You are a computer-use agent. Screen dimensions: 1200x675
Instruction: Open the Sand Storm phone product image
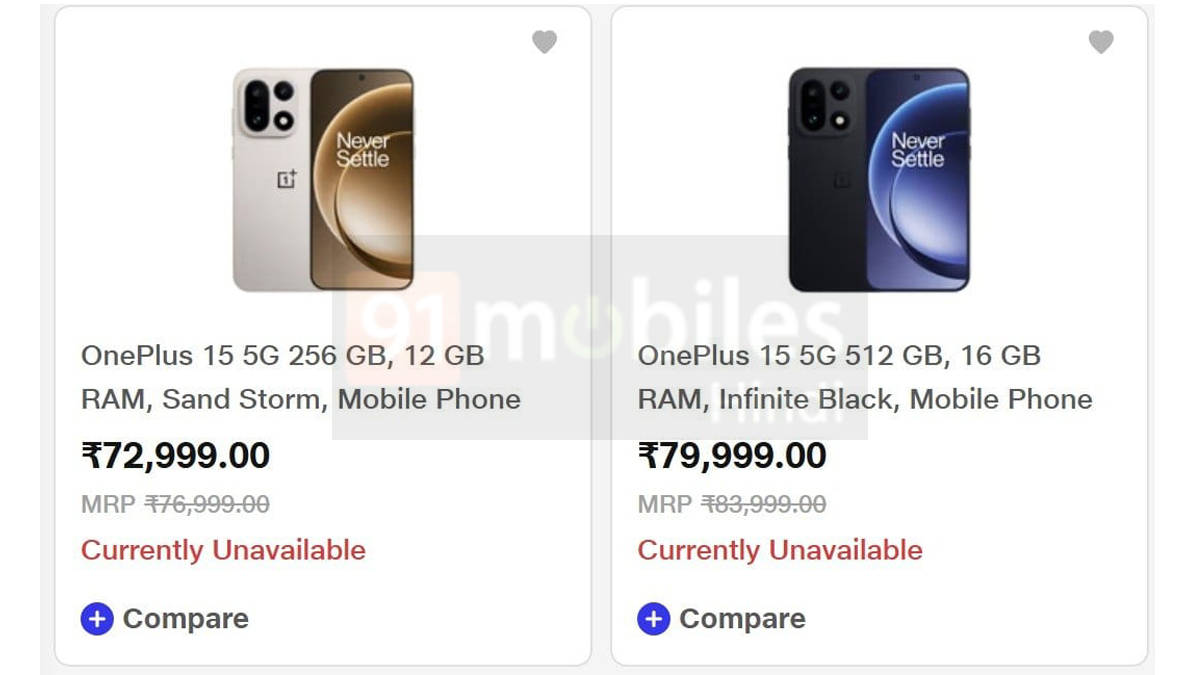coord(323,180)
